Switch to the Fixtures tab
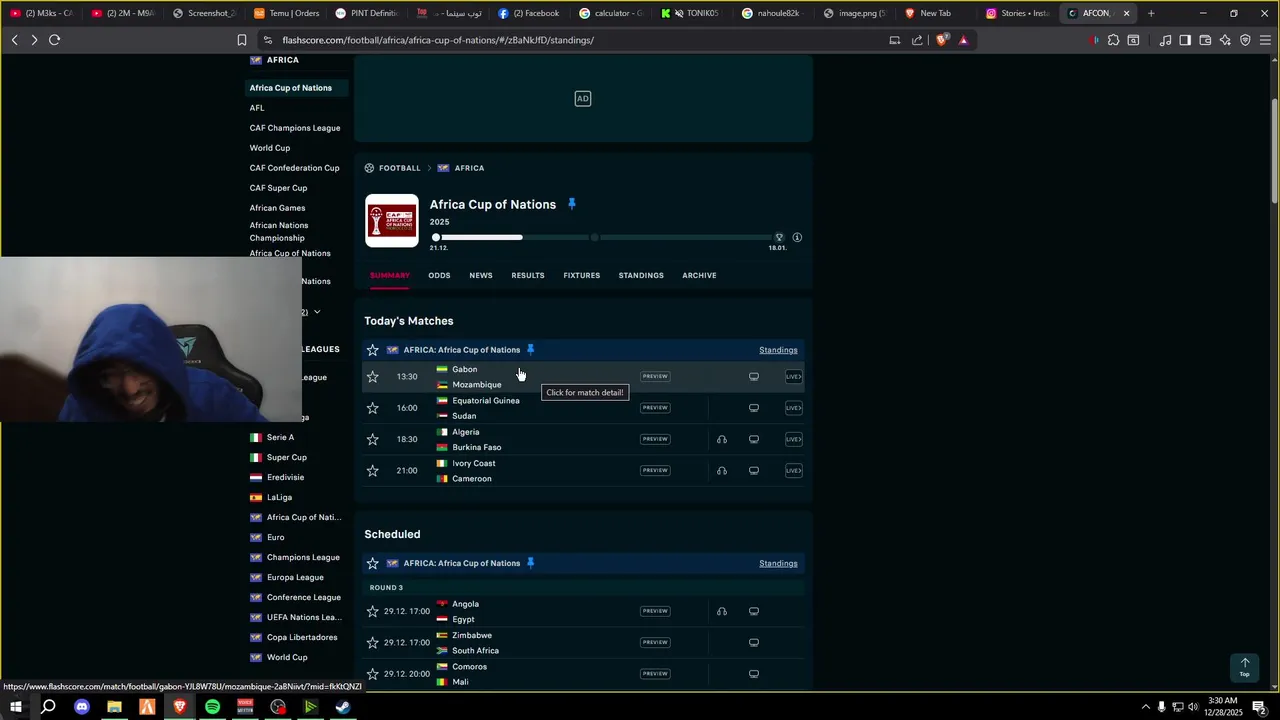 582,275
